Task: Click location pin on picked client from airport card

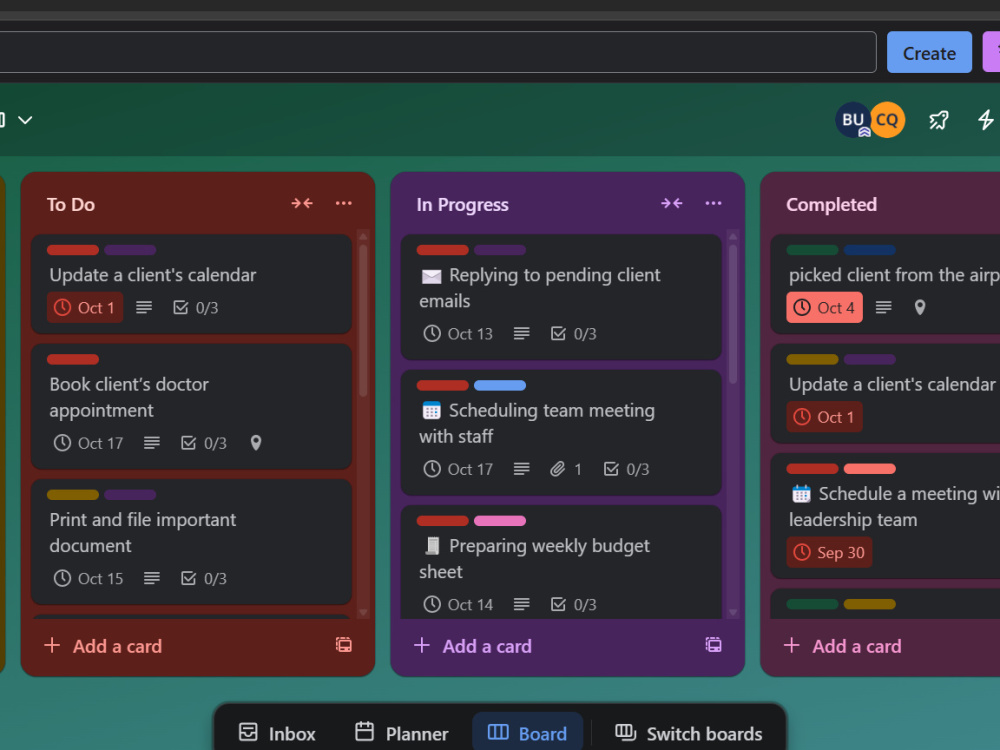Action: coord(920,307)
